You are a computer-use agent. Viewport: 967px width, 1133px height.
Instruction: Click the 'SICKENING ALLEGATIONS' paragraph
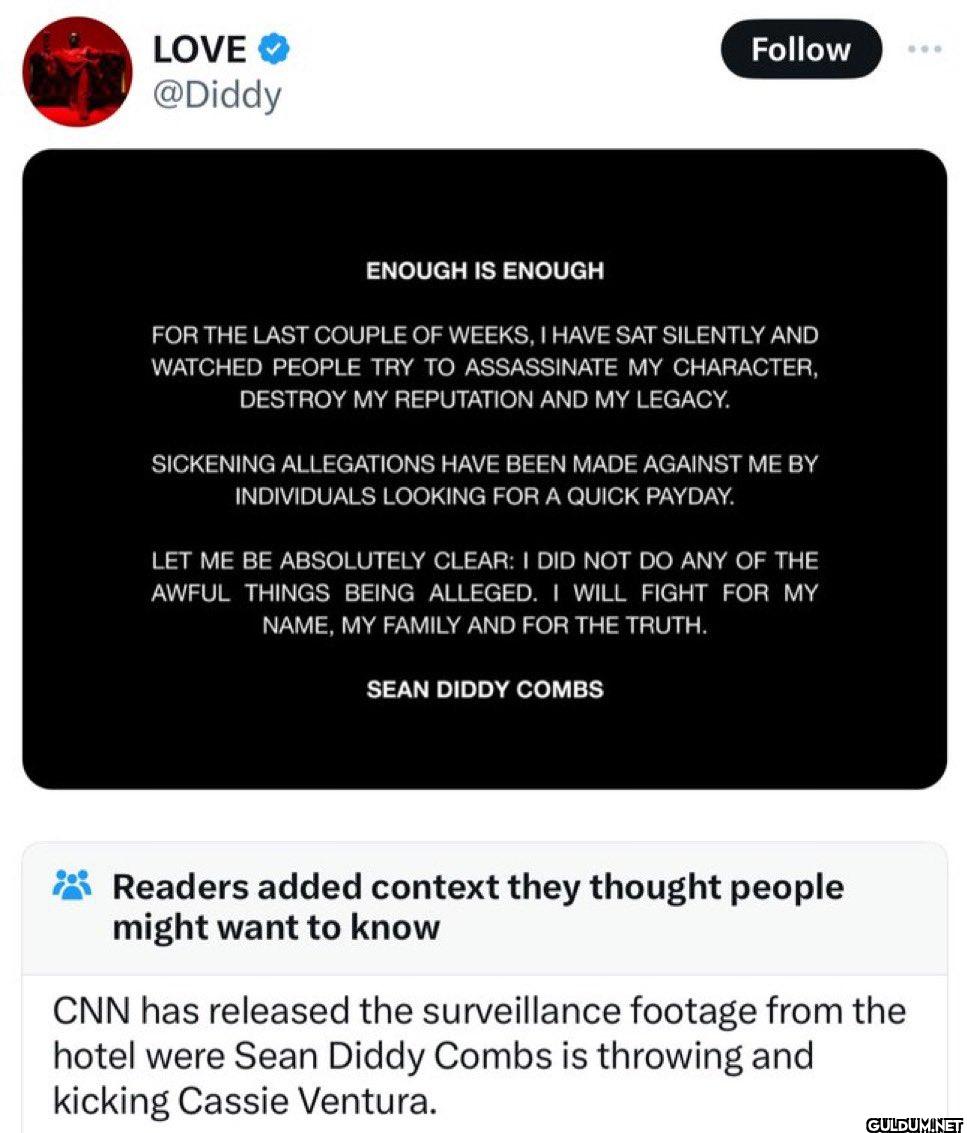point(484,480)
